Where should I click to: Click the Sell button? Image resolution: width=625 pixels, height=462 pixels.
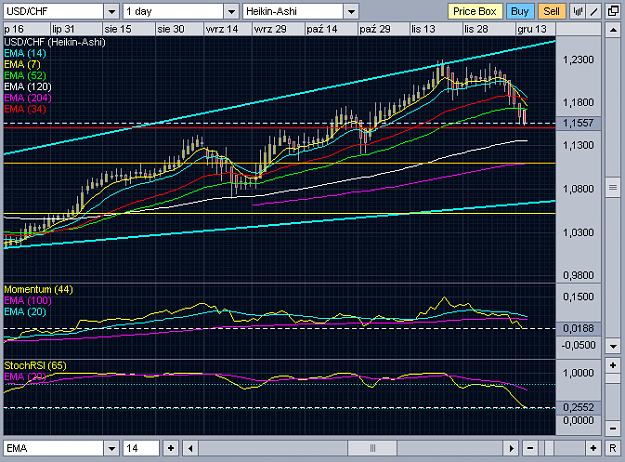pos(552,12)
